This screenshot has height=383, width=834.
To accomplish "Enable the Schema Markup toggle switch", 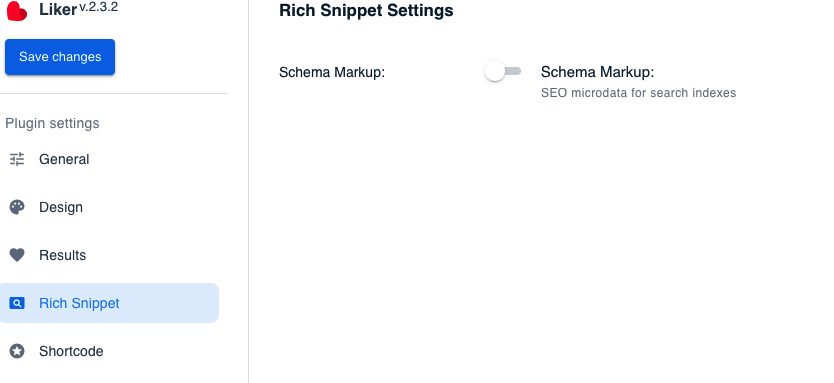I will tap(503, 71).
